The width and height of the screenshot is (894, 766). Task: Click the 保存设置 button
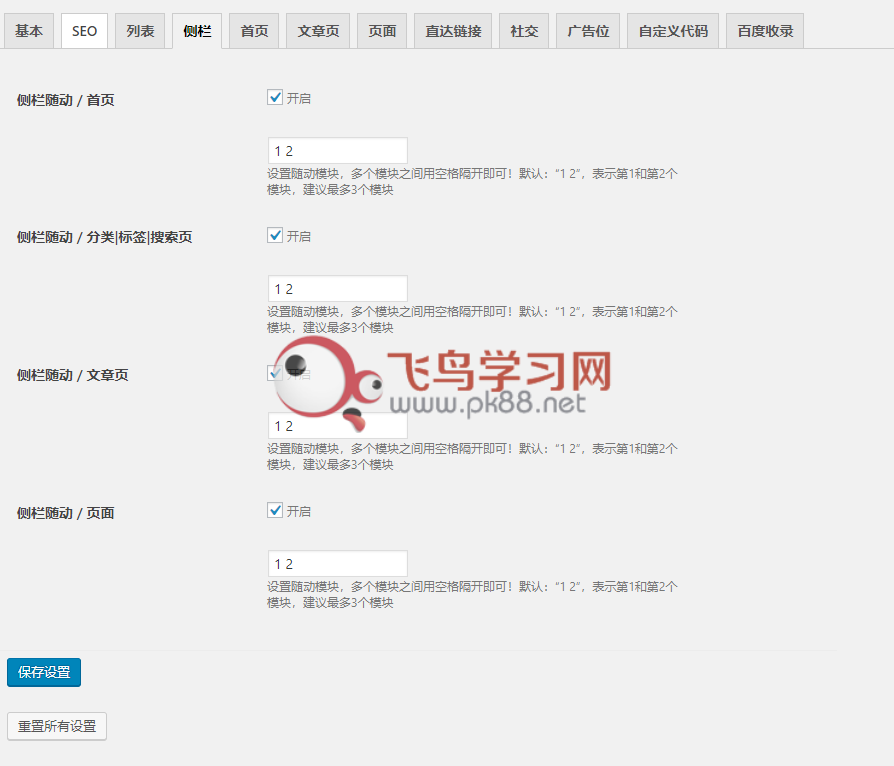pos(44,672)
